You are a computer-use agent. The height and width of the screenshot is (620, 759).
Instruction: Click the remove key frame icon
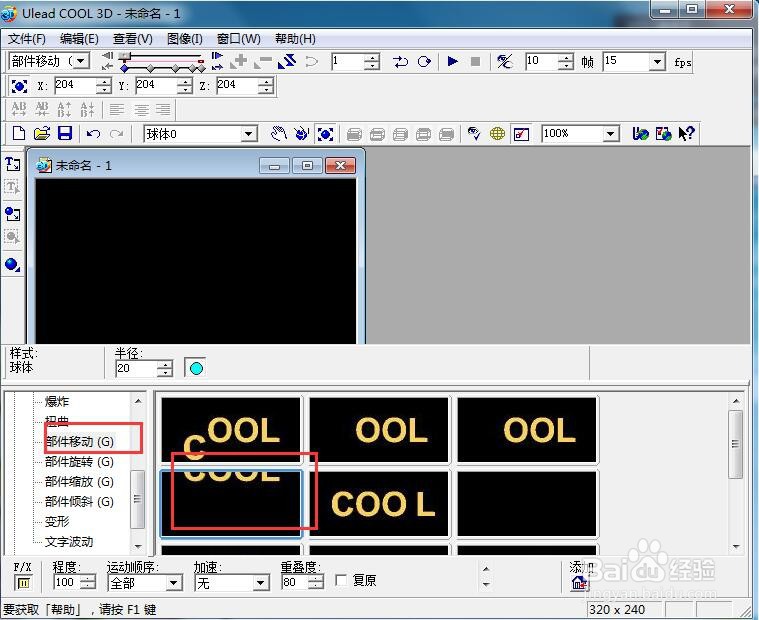[263, 61]
